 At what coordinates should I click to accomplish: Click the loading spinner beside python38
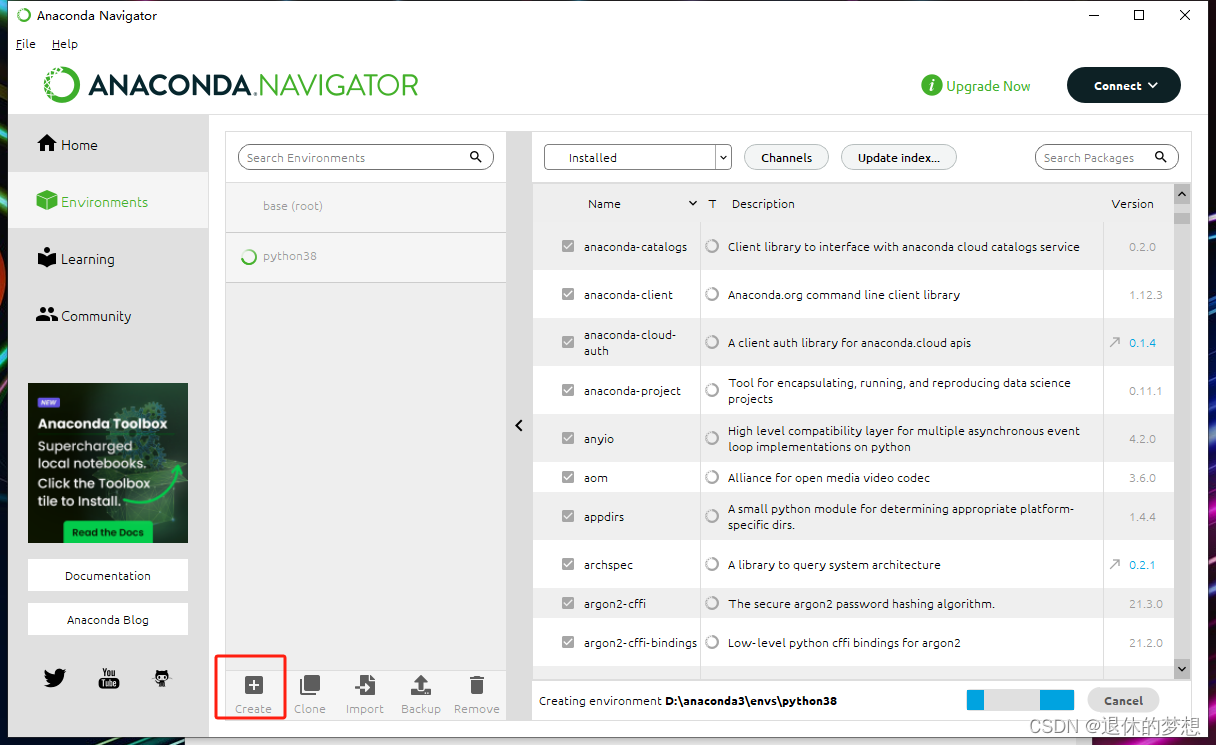click(x=249, y=256)
